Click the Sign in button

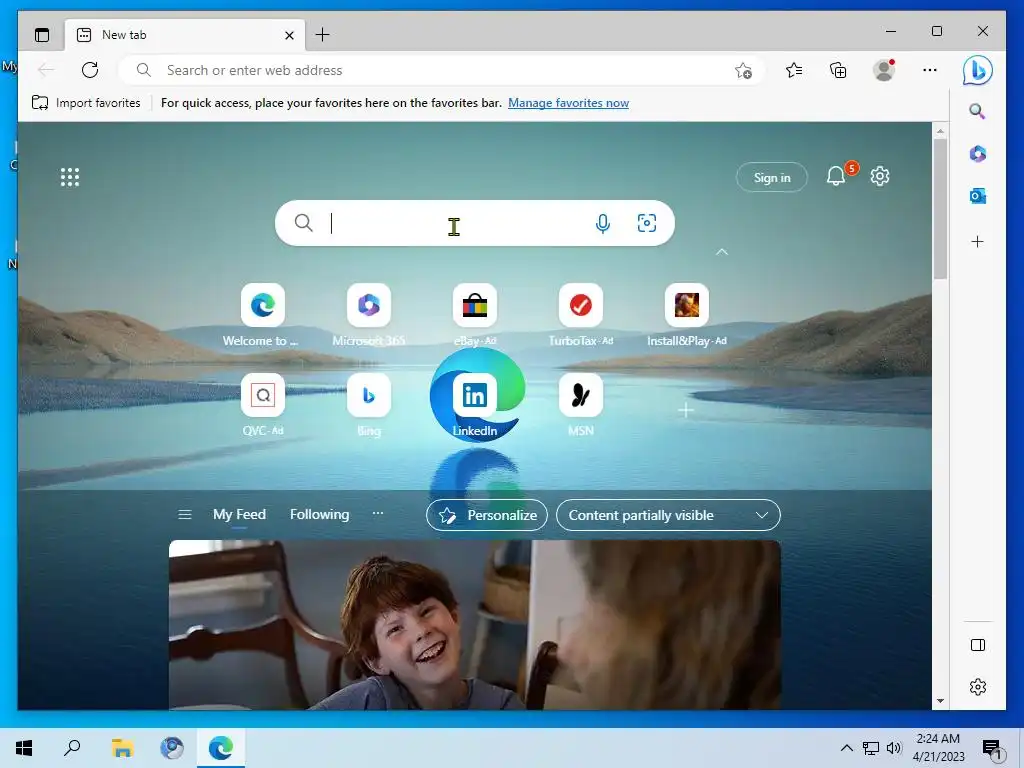772,178
